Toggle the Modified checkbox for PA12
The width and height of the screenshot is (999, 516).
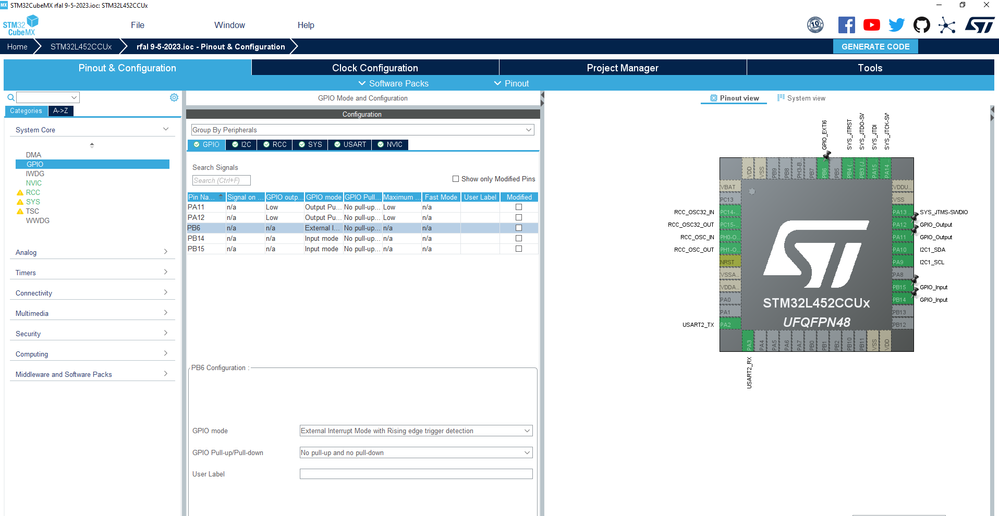(519, 217)
